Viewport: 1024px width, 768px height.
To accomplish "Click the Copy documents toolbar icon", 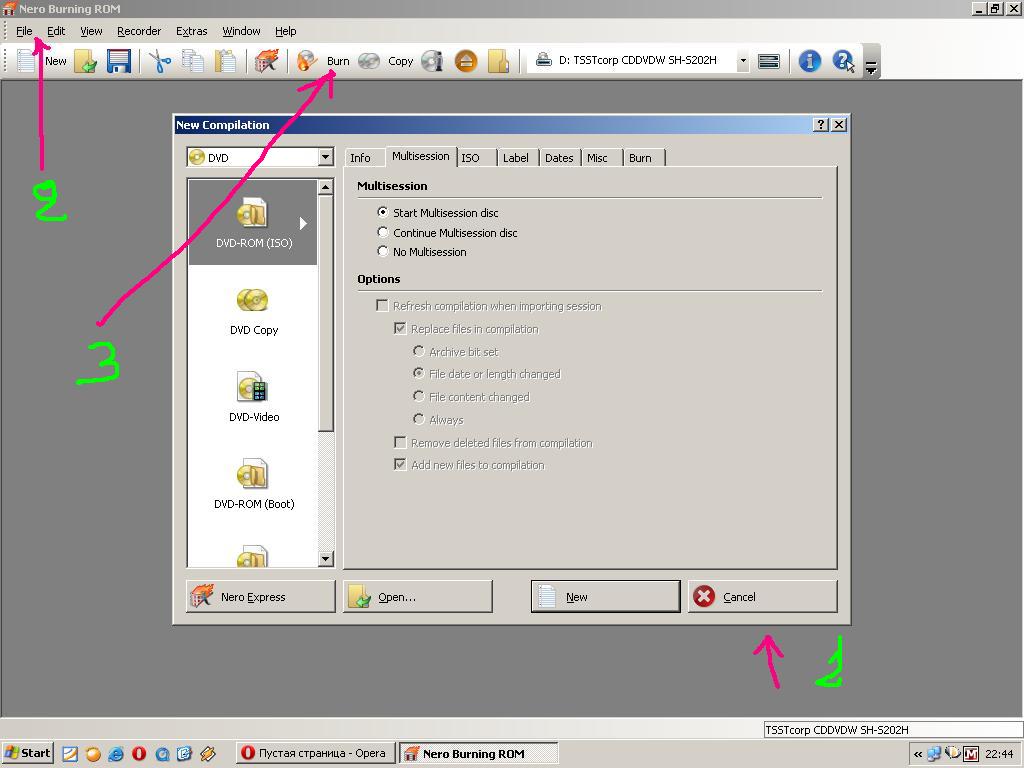I will (193, 61).
